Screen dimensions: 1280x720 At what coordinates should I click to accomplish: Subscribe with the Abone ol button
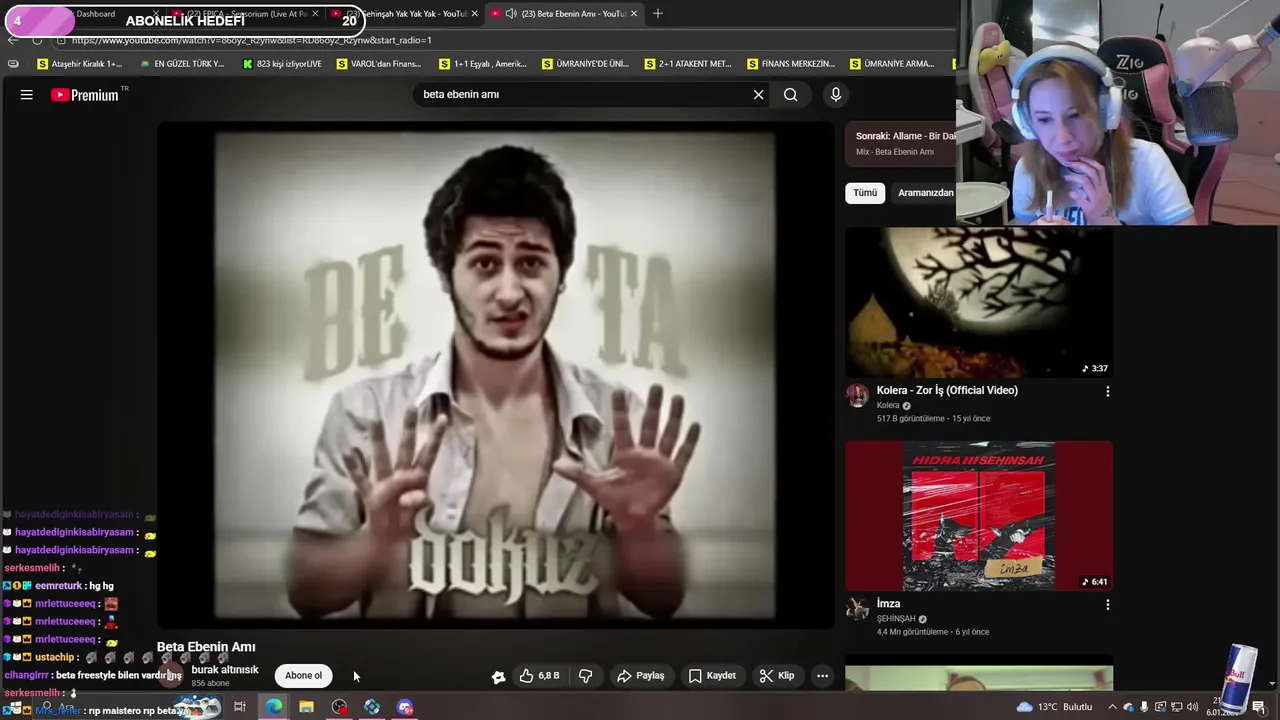click(304, 675)
